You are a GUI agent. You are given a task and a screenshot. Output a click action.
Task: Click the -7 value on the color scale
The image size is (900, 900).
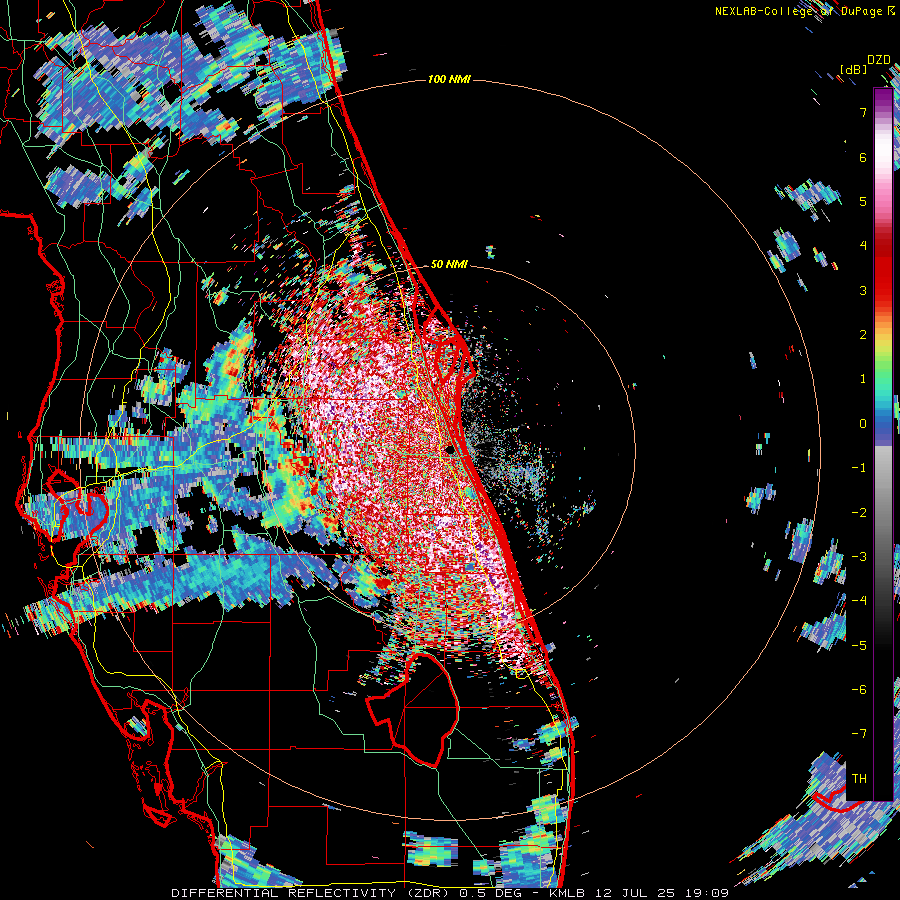859,734
